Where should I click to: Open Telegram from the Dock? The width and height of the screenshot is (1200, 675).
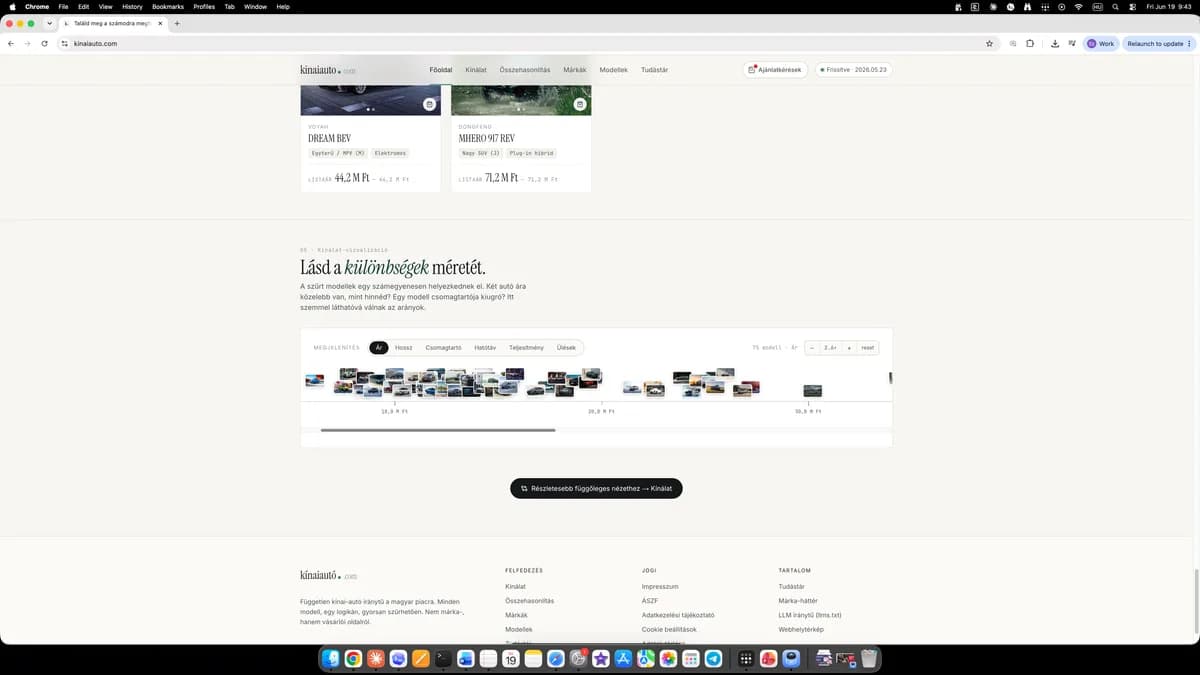(x=713, y=659)
